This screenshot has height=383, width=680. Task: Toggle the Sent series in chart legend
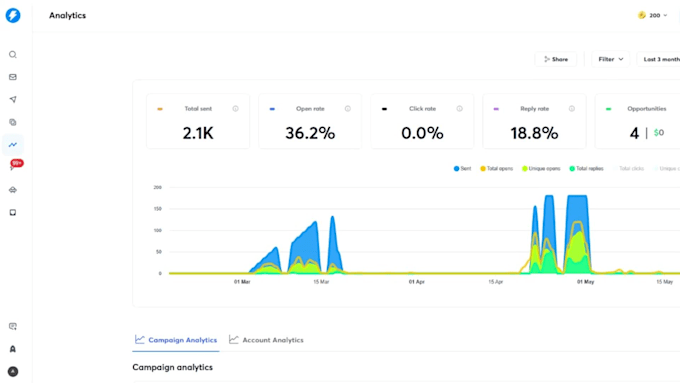tap(462, 169)
